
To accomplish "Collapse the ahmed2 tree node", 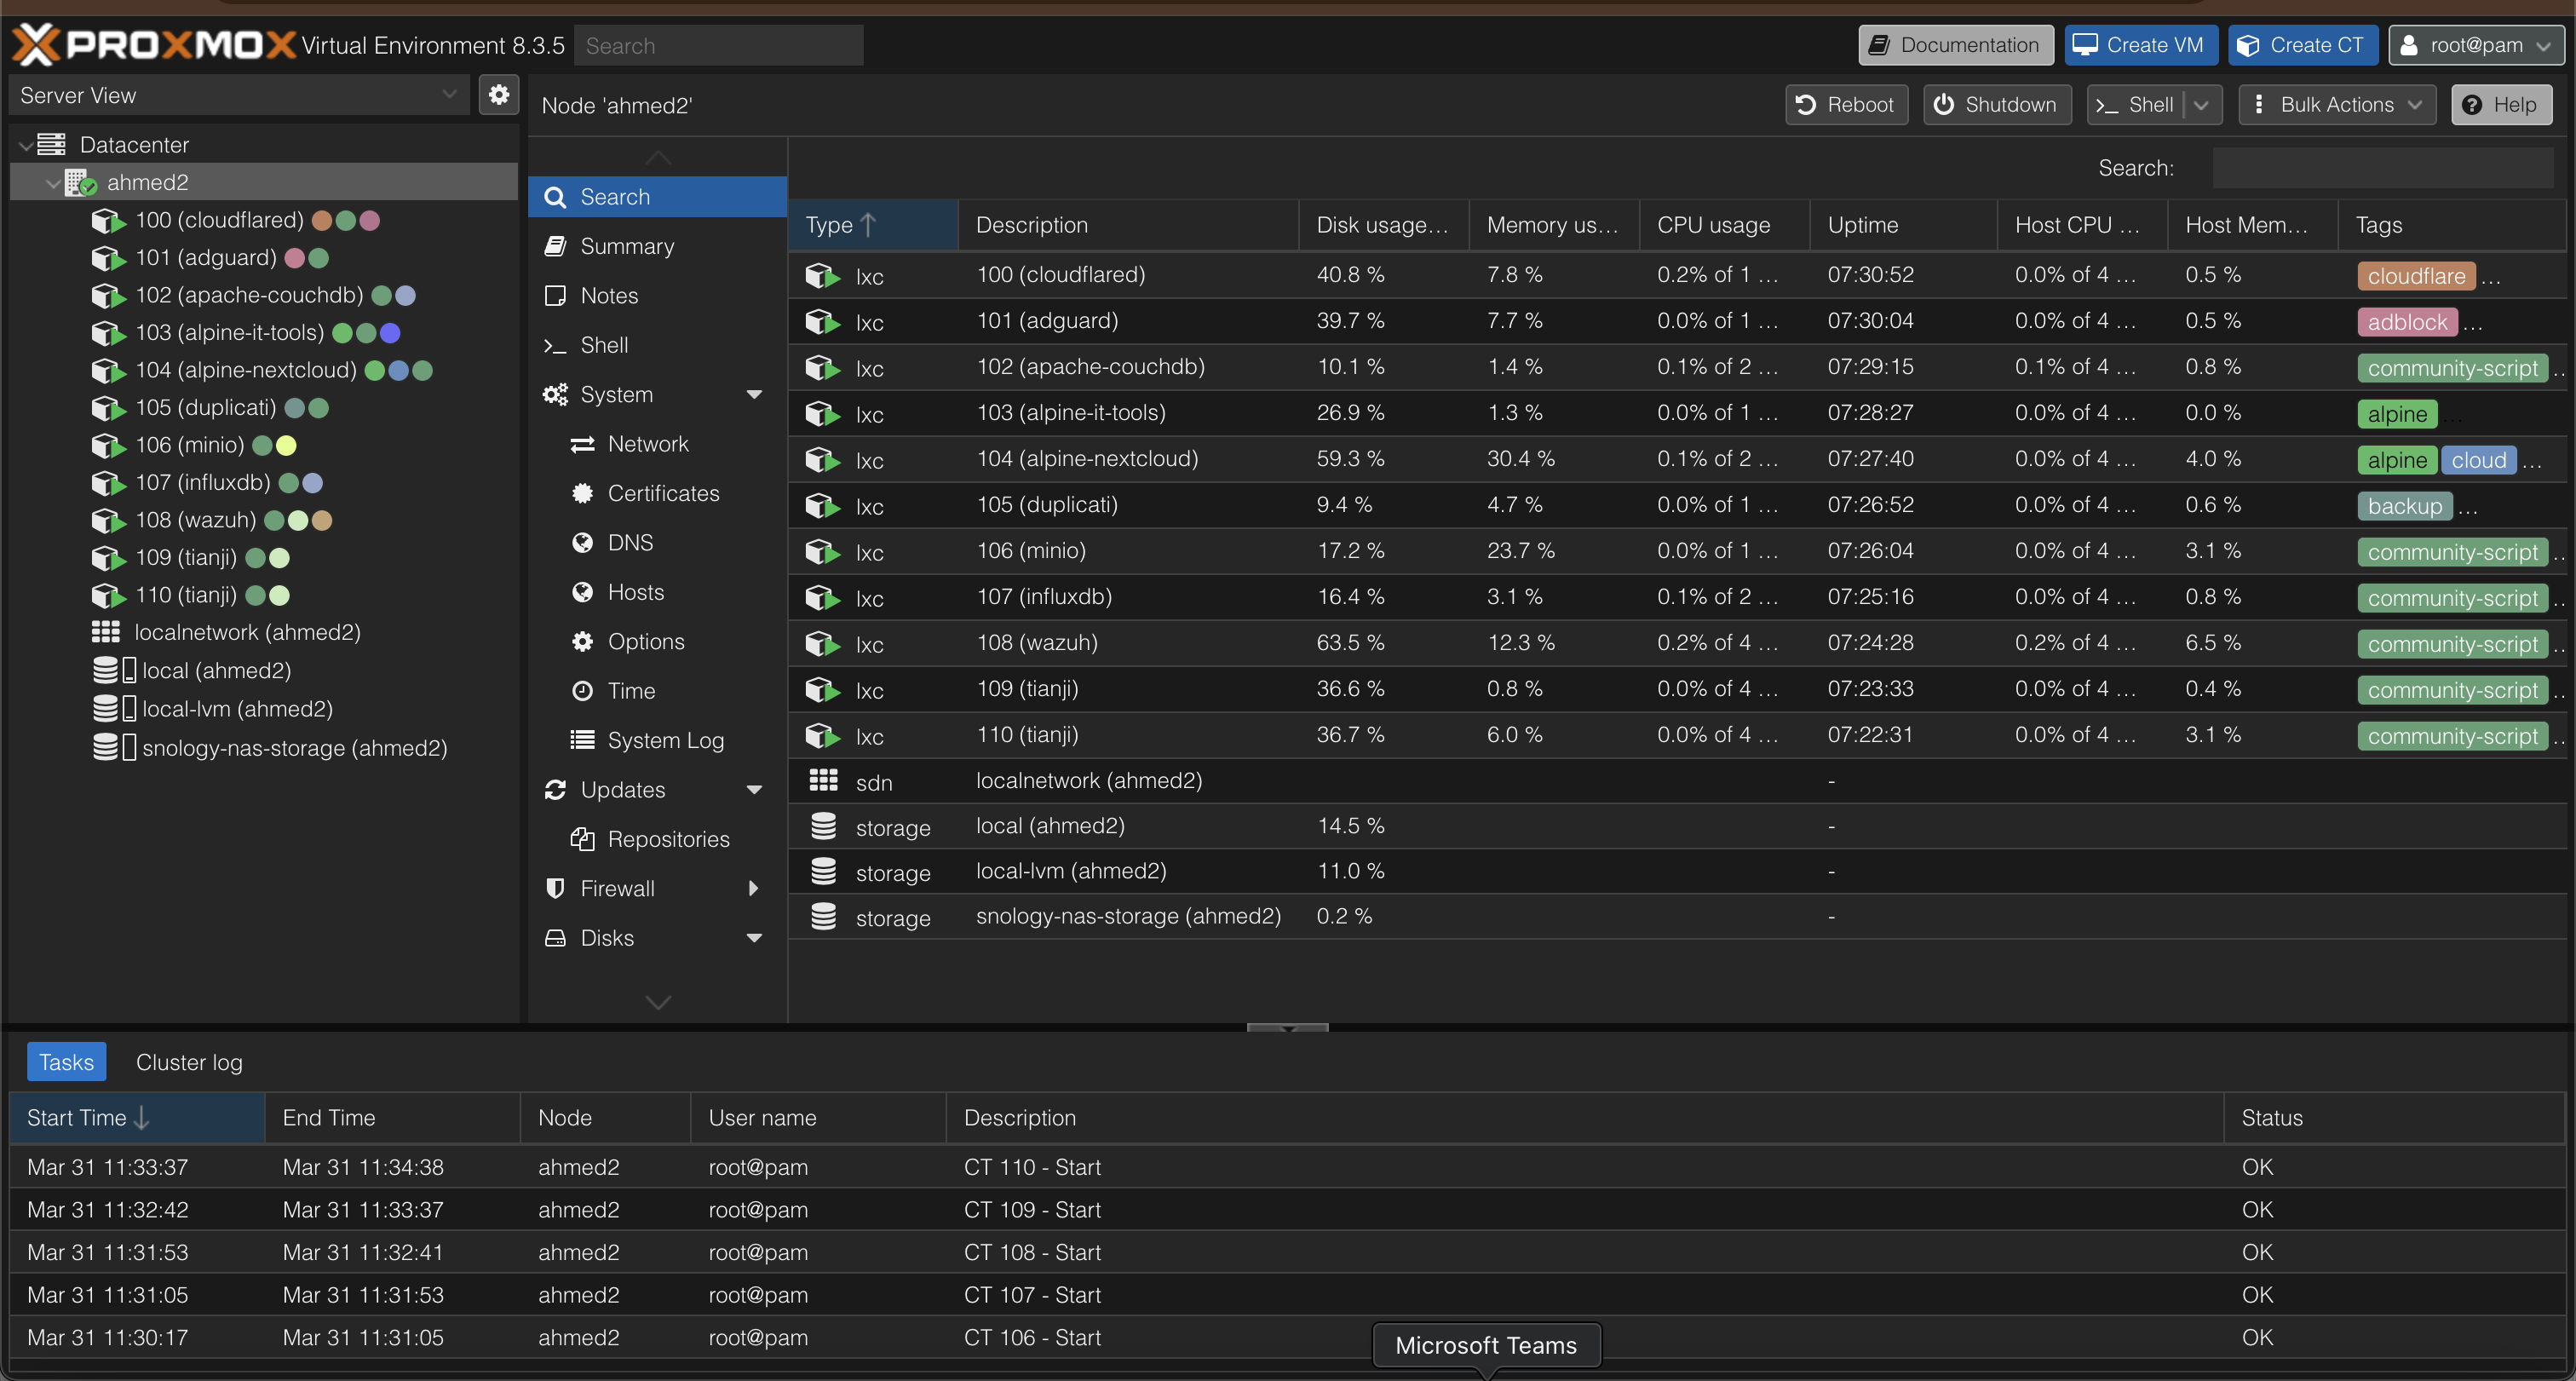I will (x=52, y=183).
